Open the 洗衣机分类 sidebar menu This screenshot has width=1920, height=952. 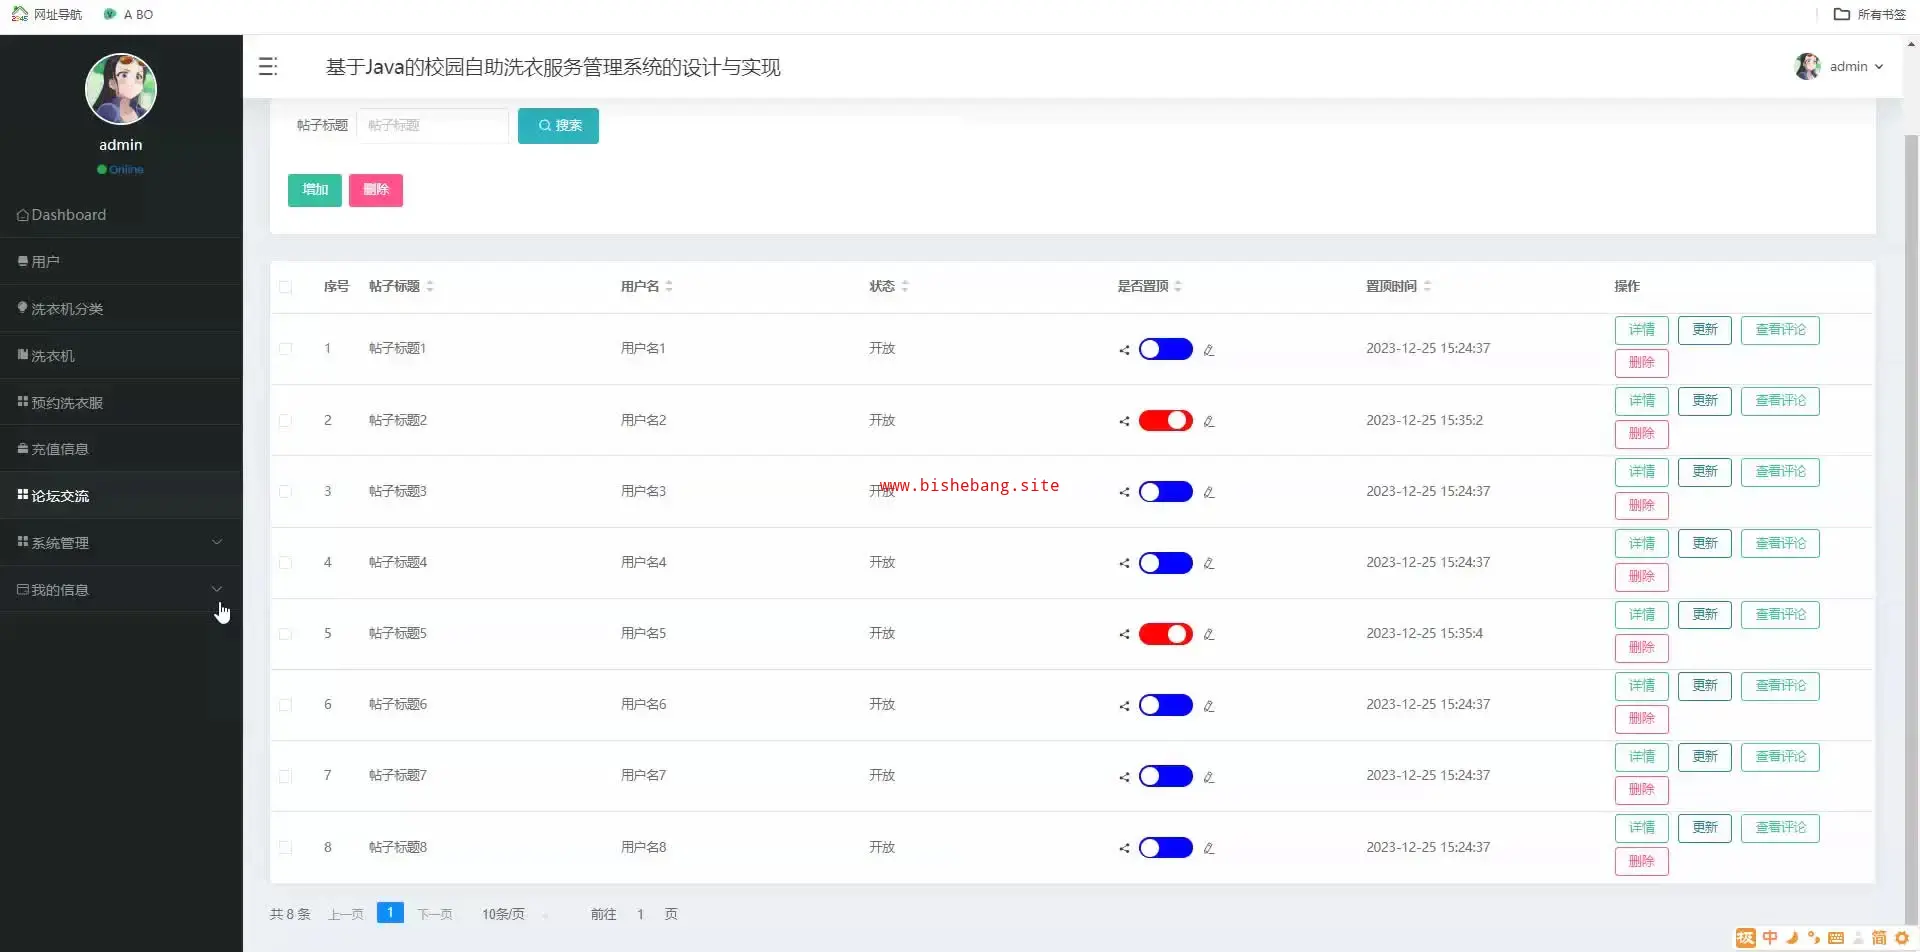click(x=121, y=309)
